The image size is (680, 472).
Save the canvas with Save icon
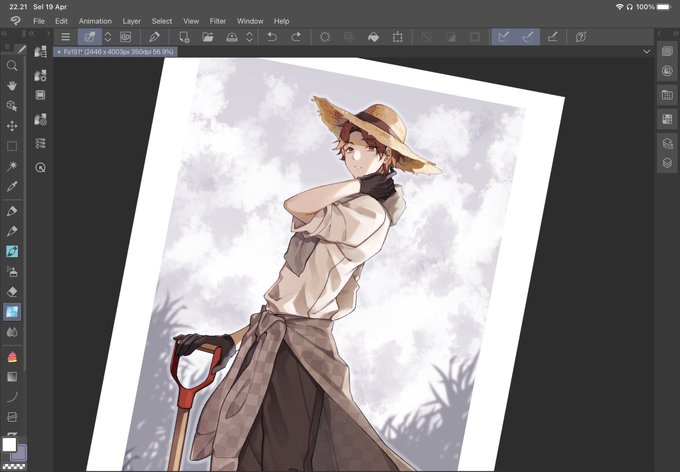click(x=232, y=37)
